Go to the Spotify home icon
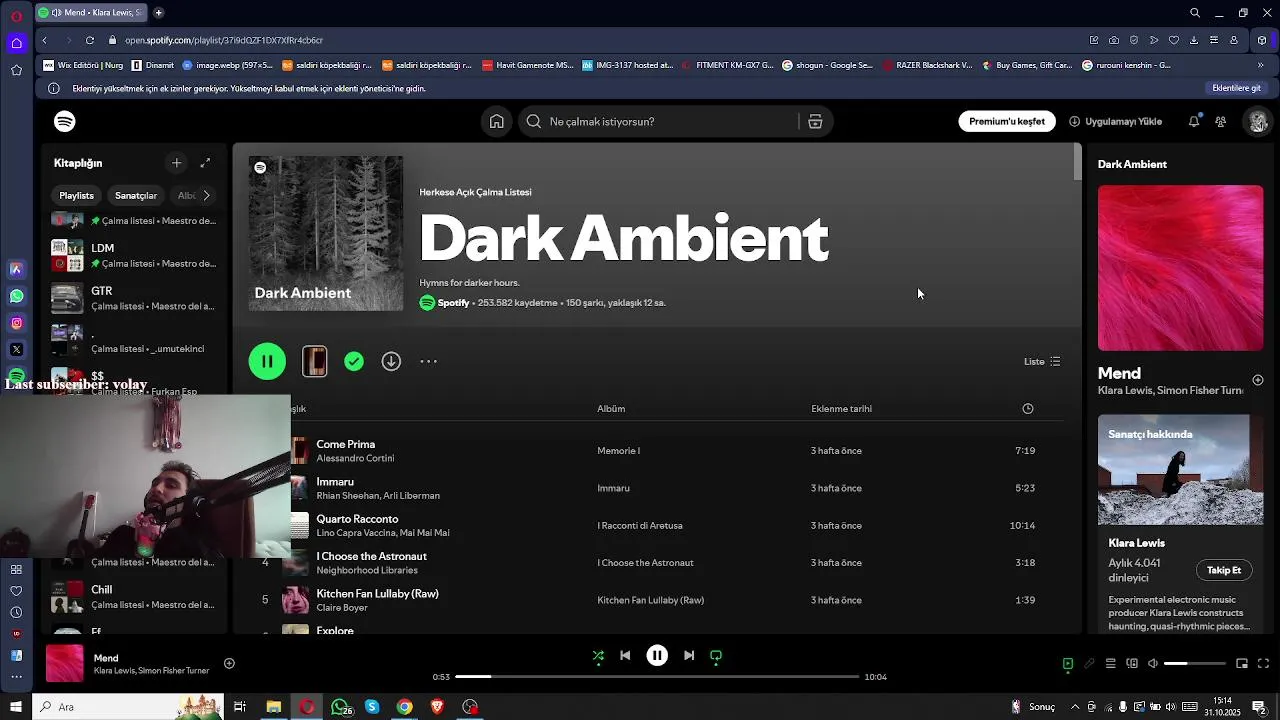Image resolution: width=1280 pixels, height=720 pixels. (497, 121)
